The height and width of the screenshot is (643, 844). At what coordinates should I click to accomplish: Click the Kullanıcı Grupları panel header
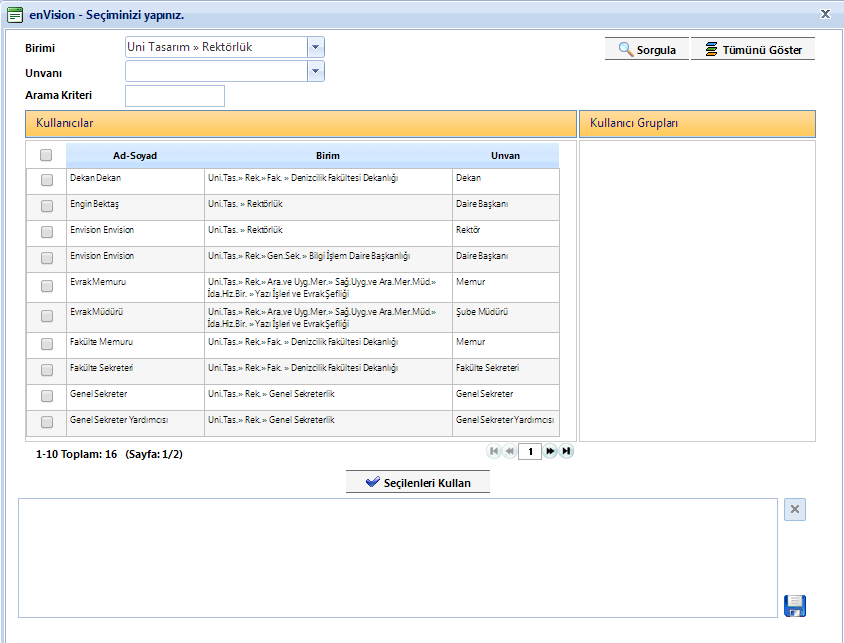click(698, 124)
